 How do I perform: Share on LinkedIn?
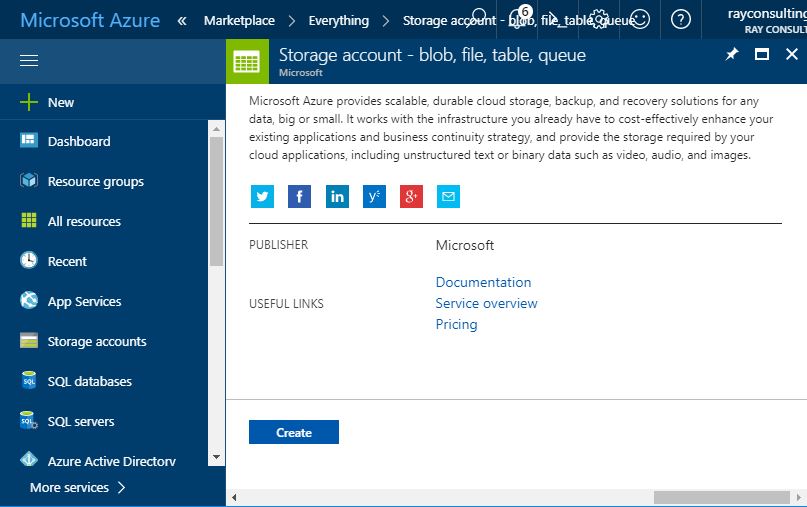click(x=337, y=197)
